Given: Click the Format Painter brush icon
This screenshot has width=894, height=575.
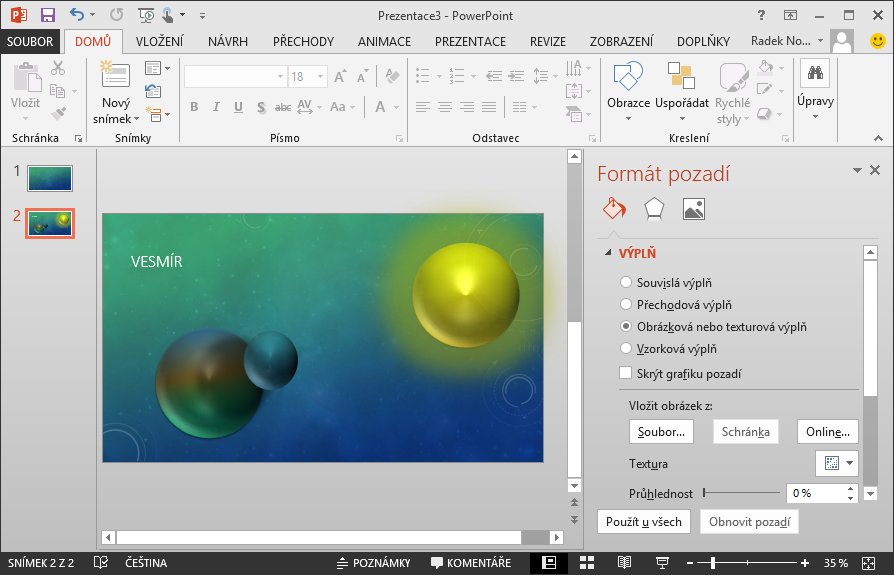Looking at the screenshot, I should click(58, 113).
